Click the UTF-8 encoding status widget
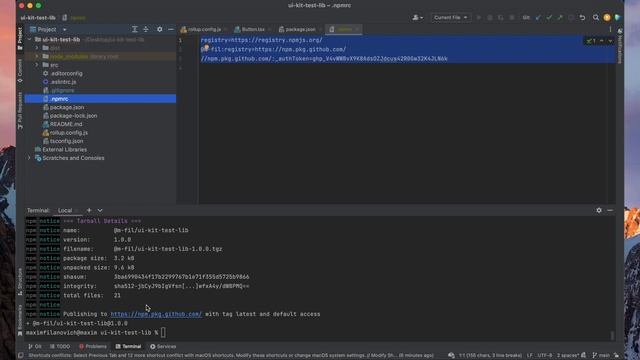 pos(544,356)
